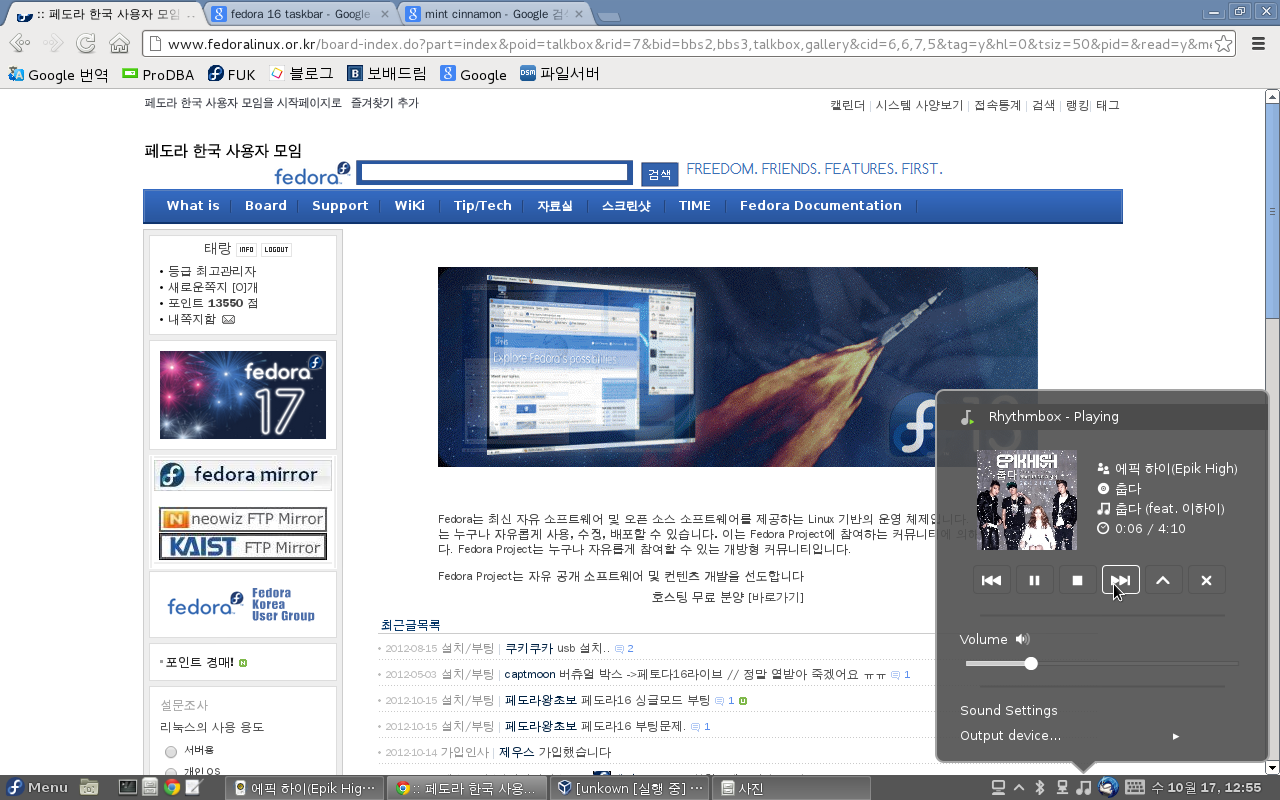Open ProDBA bookmark
Image resolution: width=1280 pixels, height=800 pixels.
(158, 74)
